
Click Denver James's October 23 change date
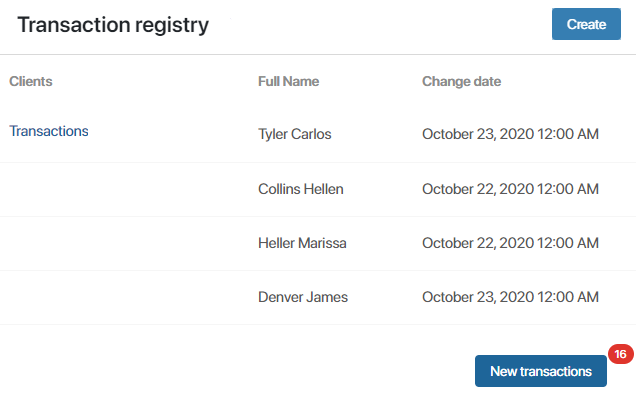click(x=510, y=297)
